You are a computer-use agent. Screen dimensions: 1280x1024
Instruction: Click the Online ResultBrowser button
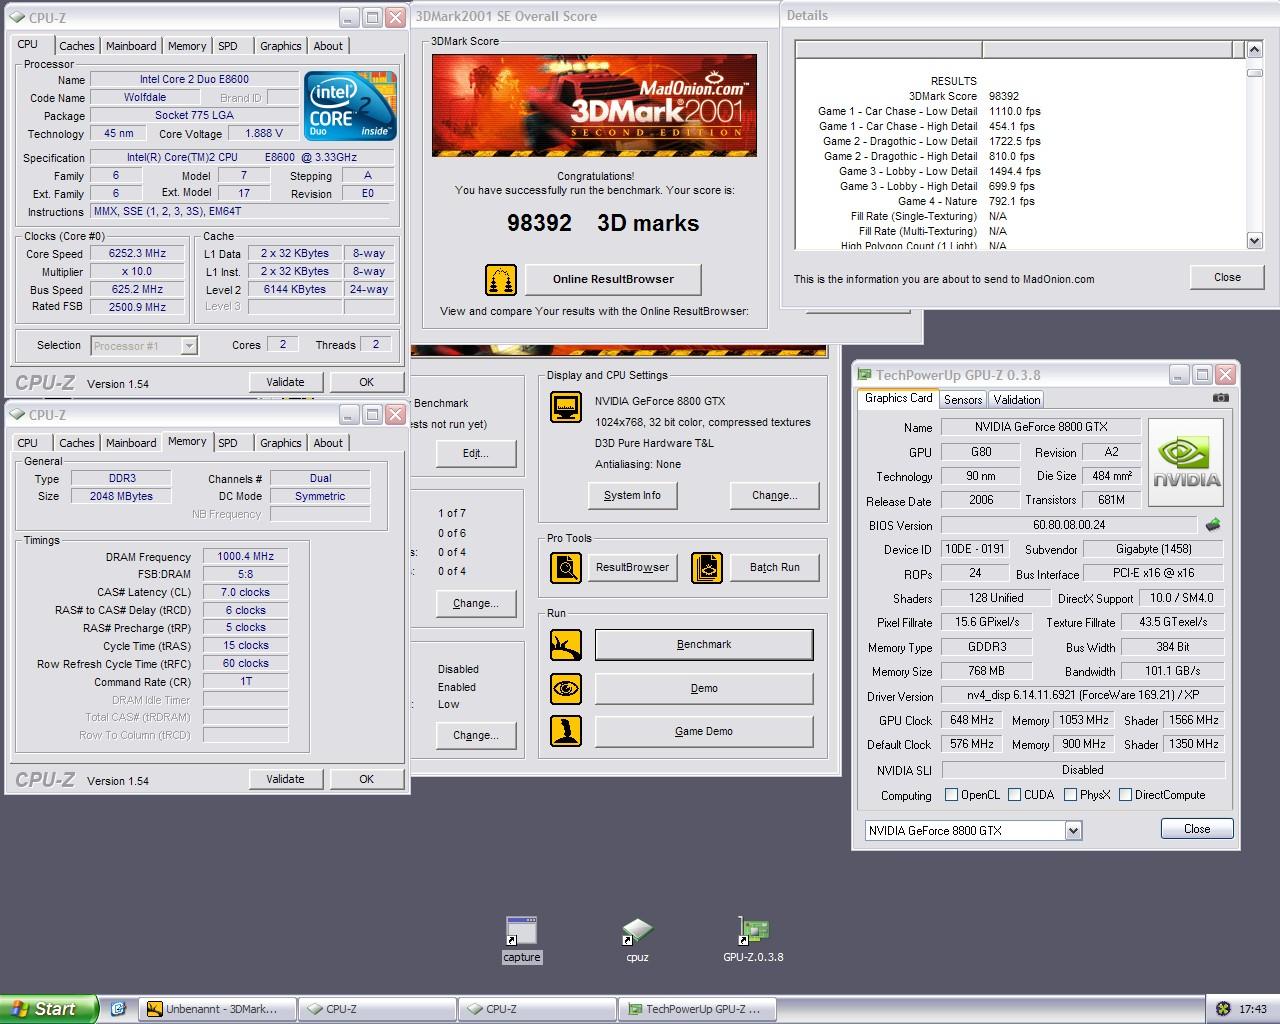[x=613, y=279]
